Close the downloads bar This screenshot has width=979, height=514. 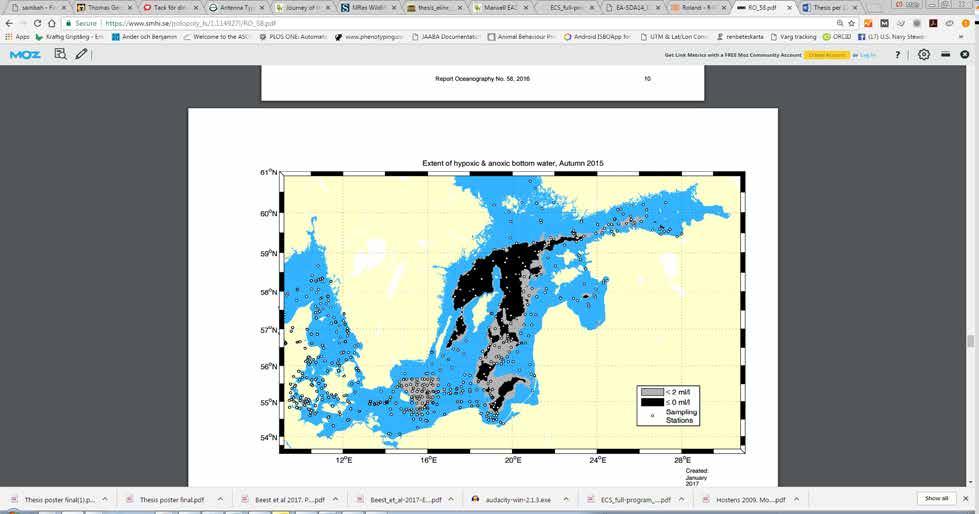[x=965, y=498]
